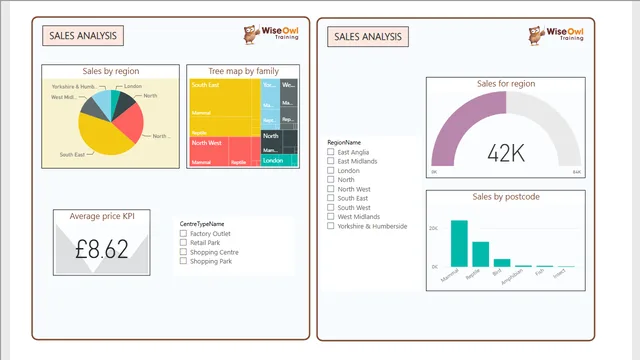Click the 'London' pie chart label
The width and height of the screenshot is (640, 360).
click(x=133, y=86)
